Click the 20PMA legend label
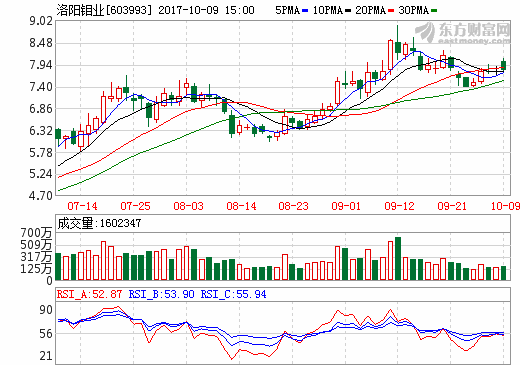 click(x=371, y=11)
